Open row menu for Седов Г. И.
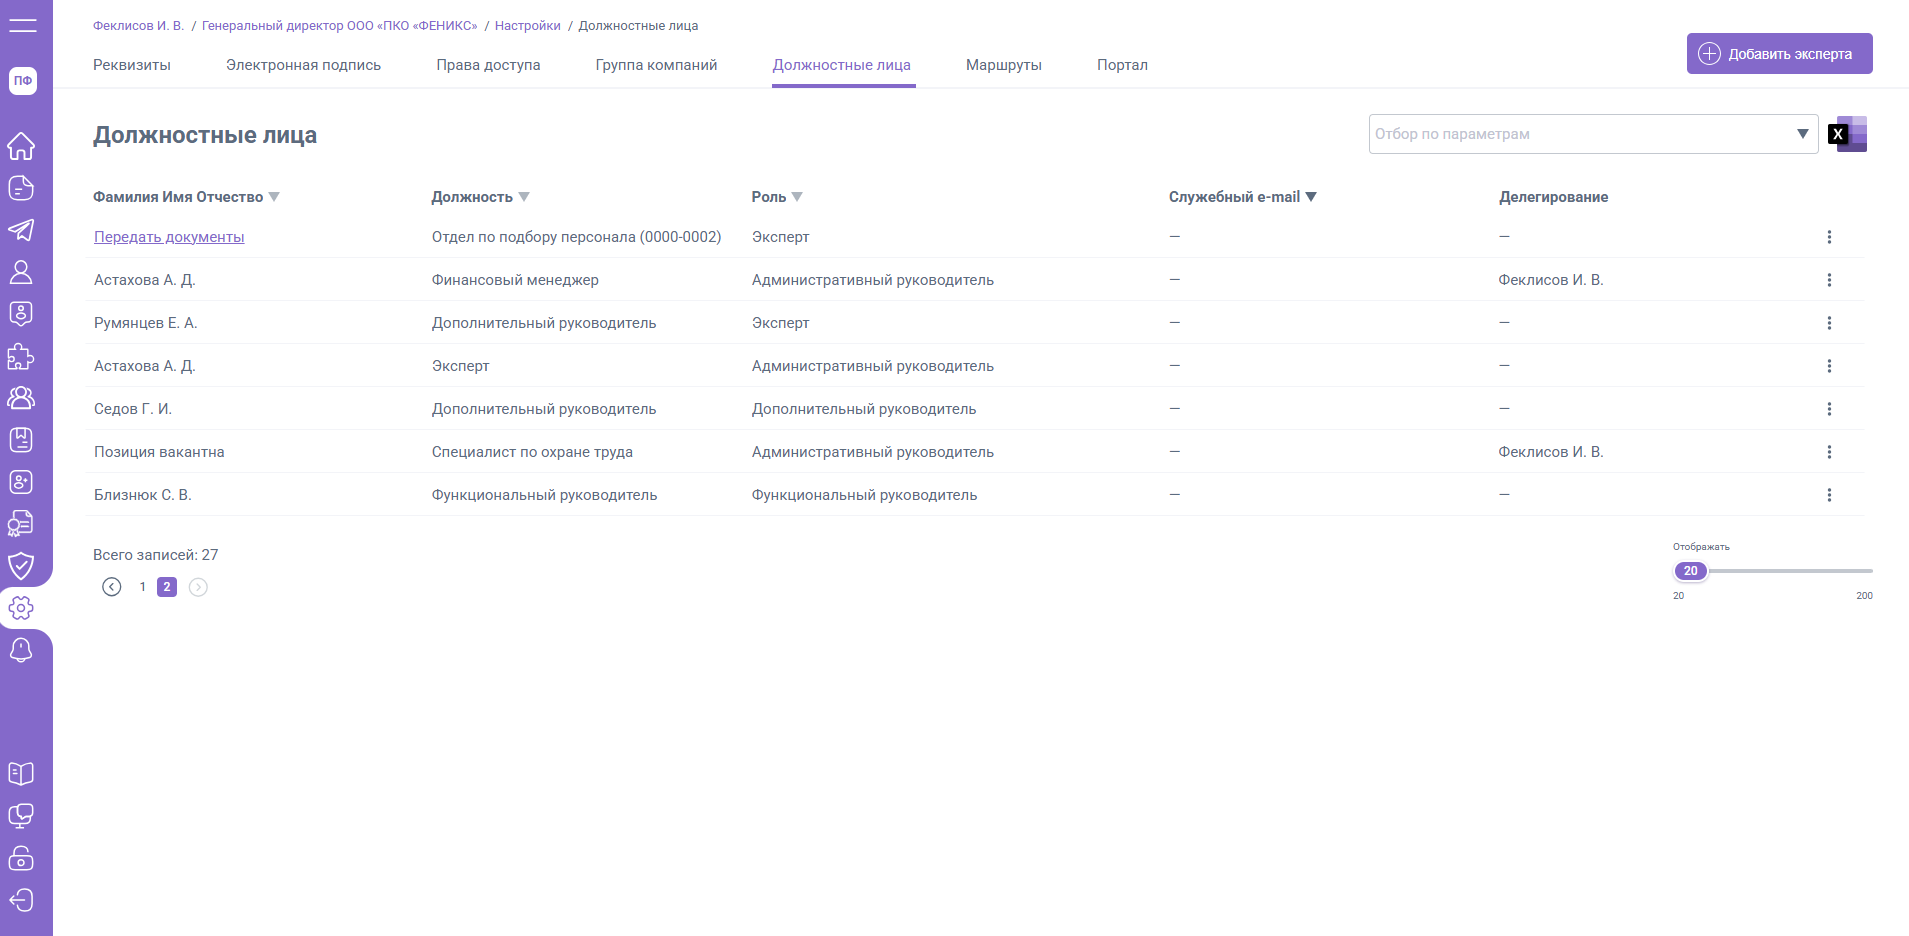1909x936 pixels. pyautogui.click(x=1829, y=409)
